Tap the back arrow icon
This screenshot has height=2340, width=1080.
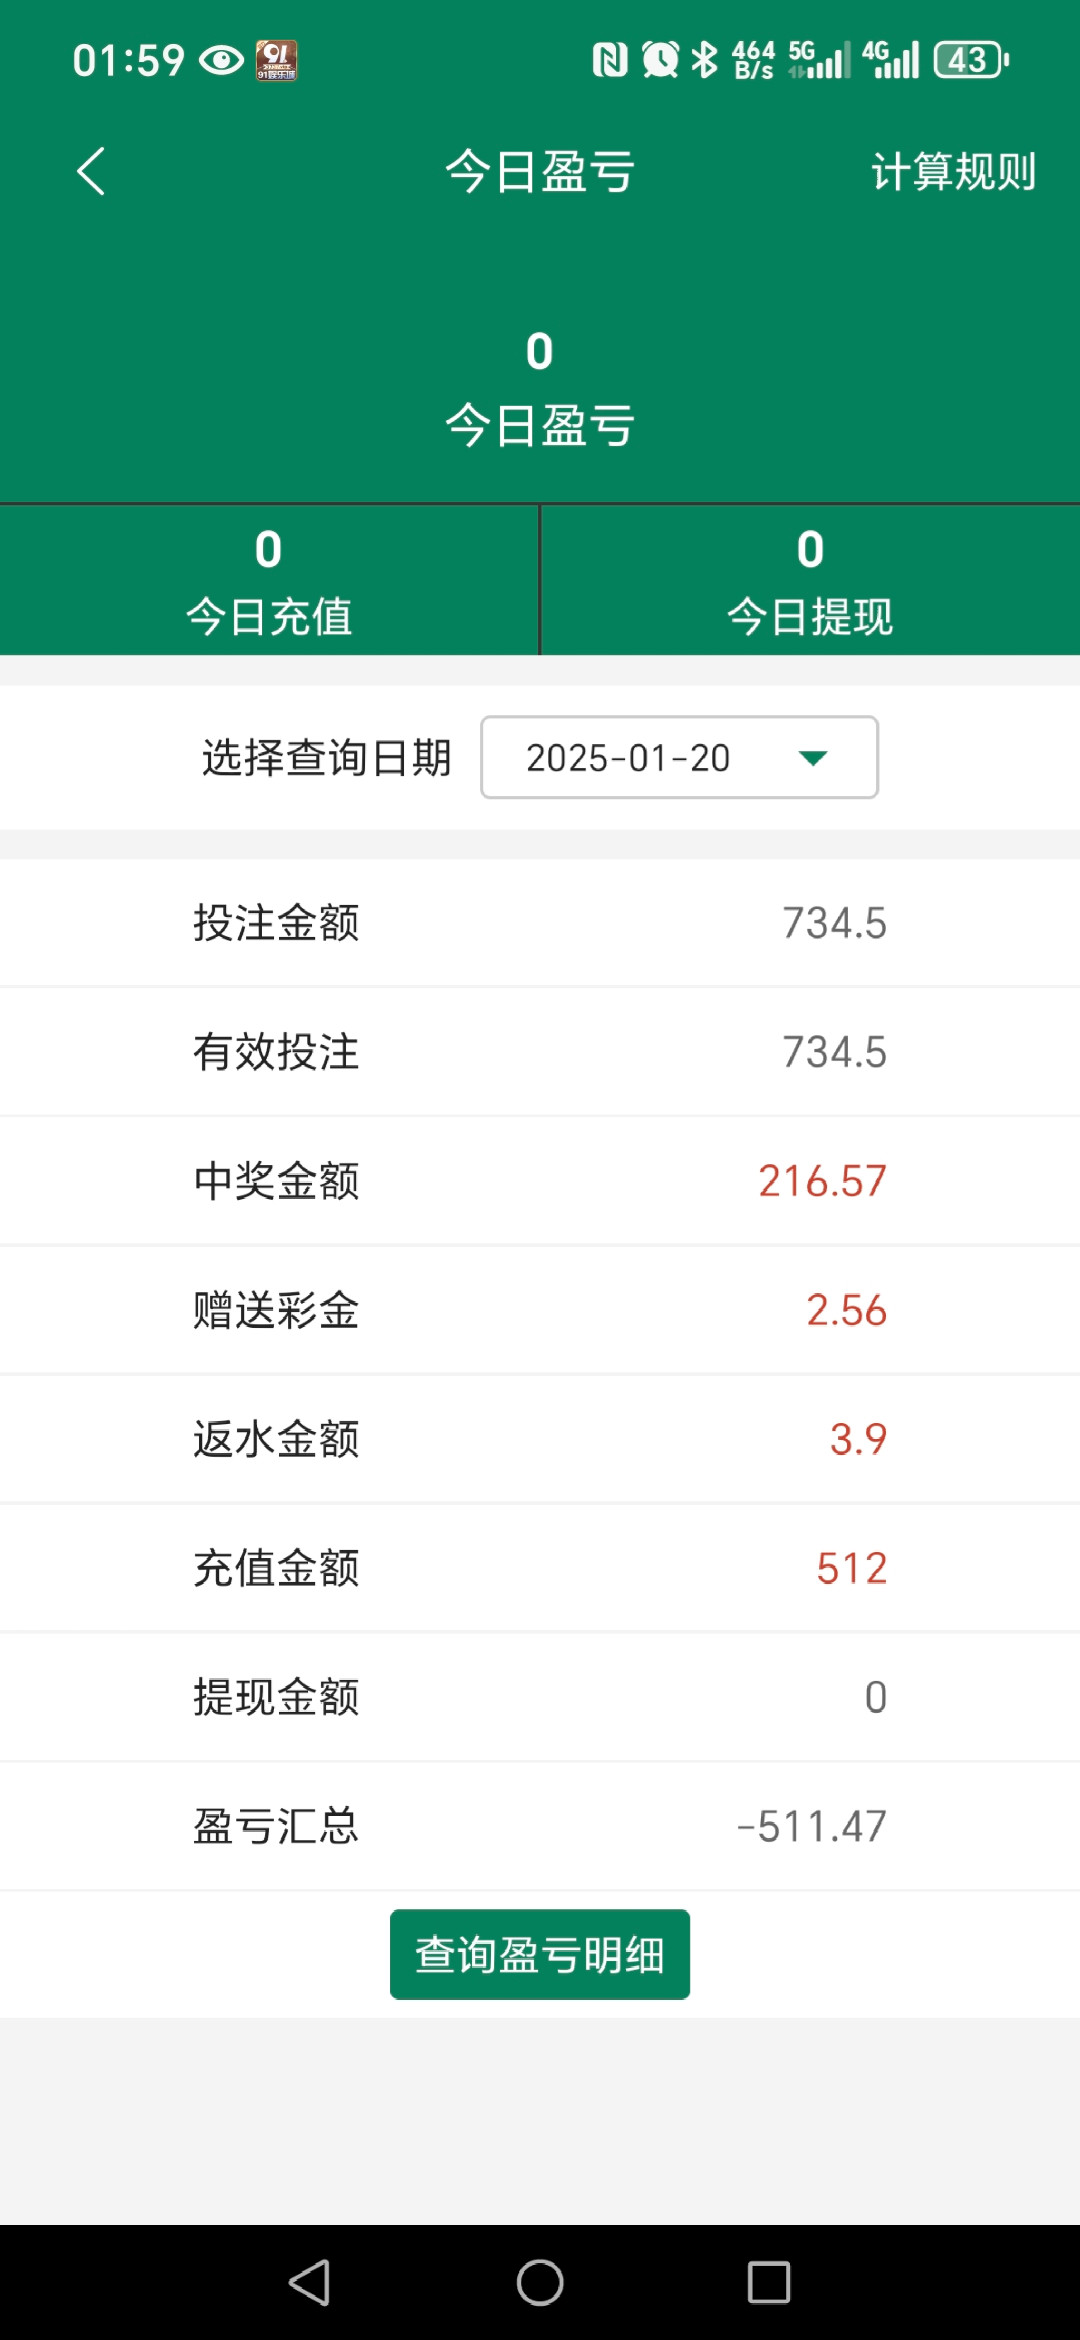(91, 171)
